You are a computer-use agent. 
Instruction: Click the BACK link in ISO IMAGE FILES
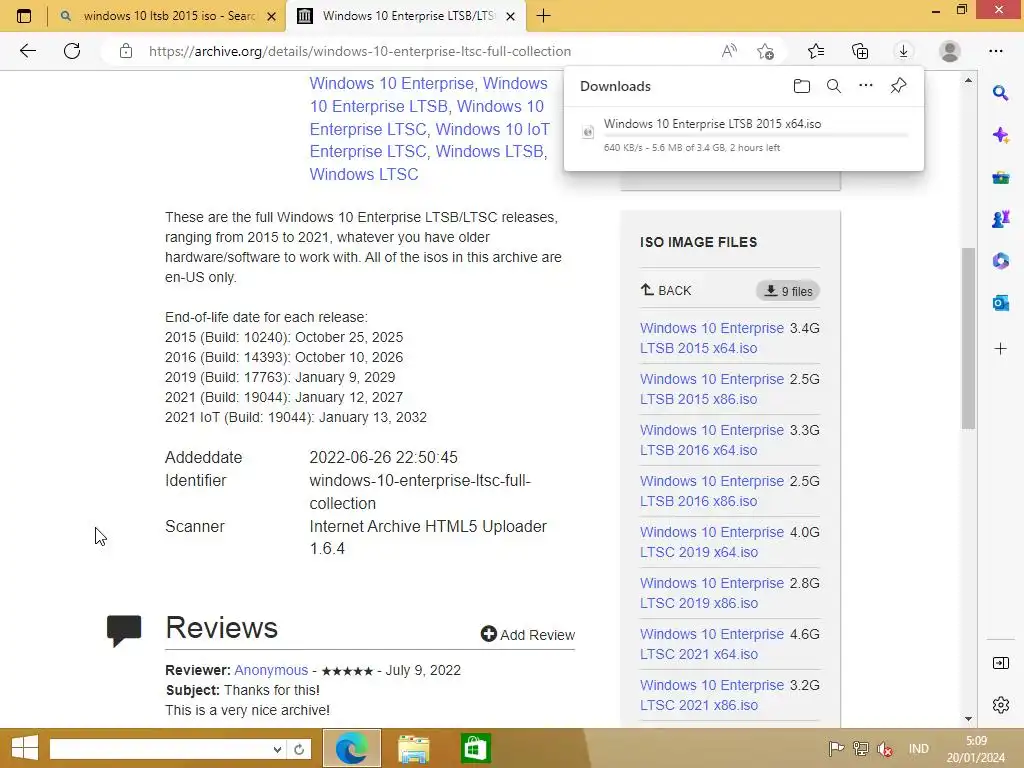tap(666, 291)
